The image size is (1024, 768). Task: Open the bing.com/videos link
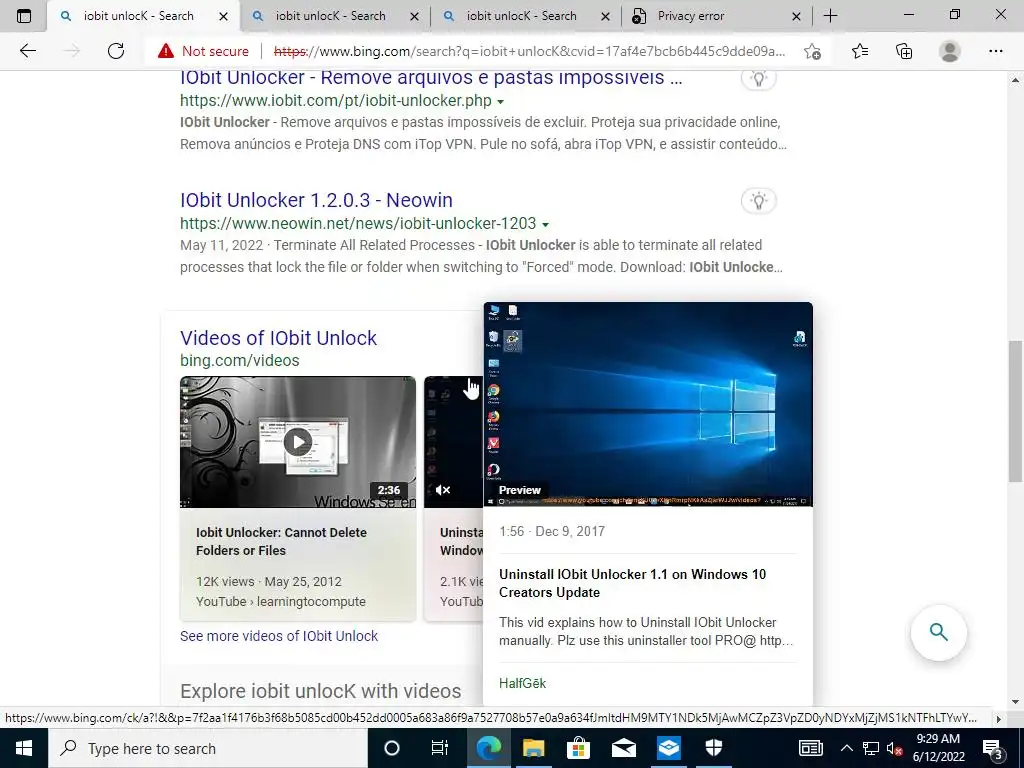coord(240,360)
